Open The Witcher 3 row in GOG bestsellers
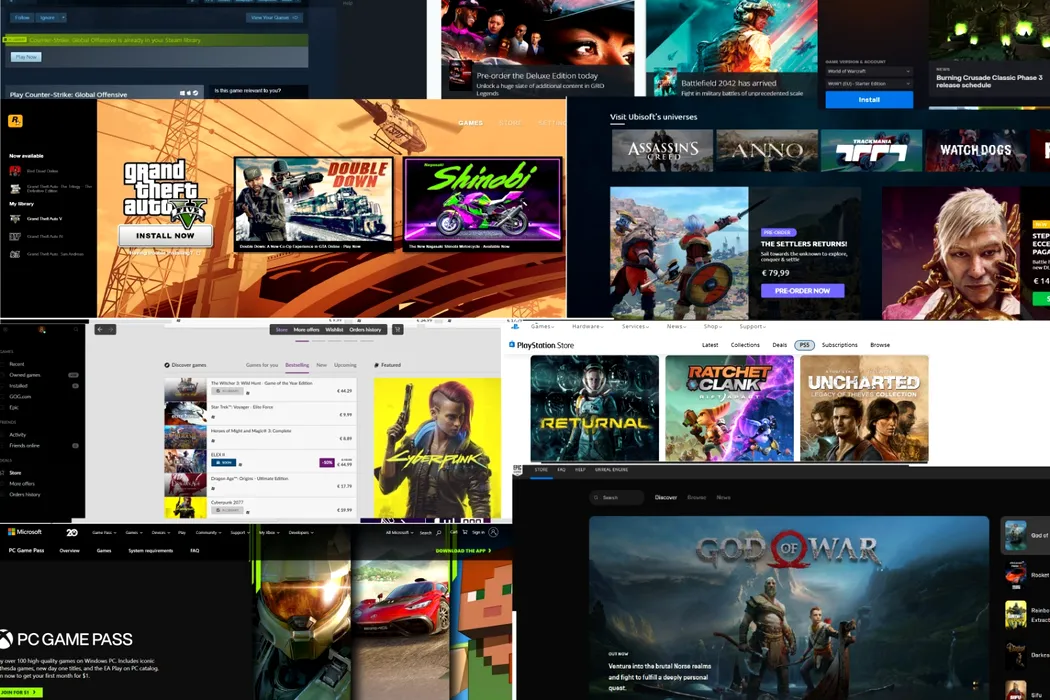1050x700 pixels. (260, 389)
